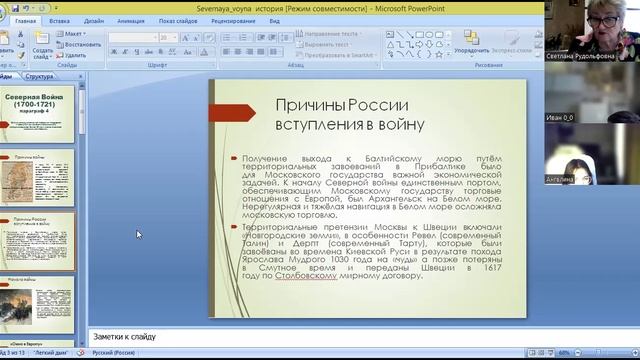Toggle Strikethrough (abc) formatting
640x360 pixels.
149,52
